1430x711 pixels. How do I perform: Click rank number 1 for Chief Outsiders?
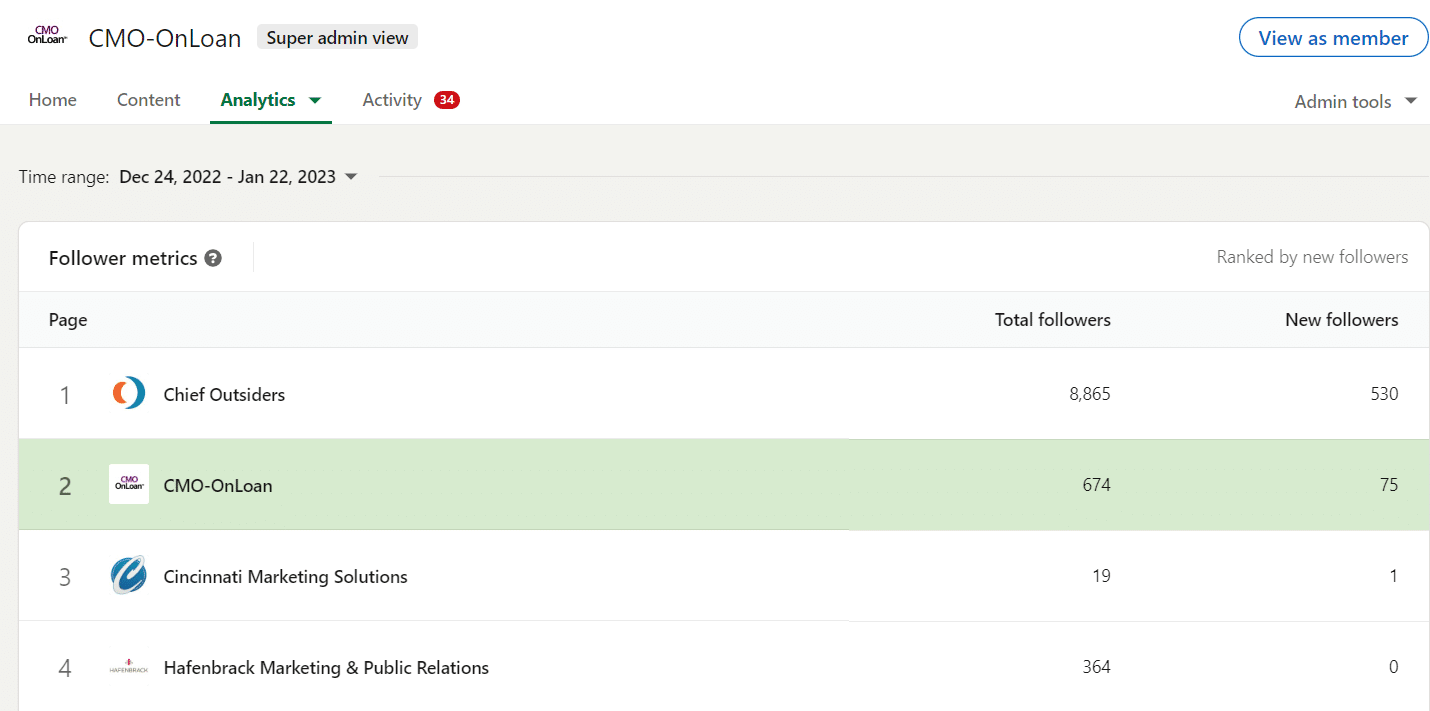coord(65,395)
